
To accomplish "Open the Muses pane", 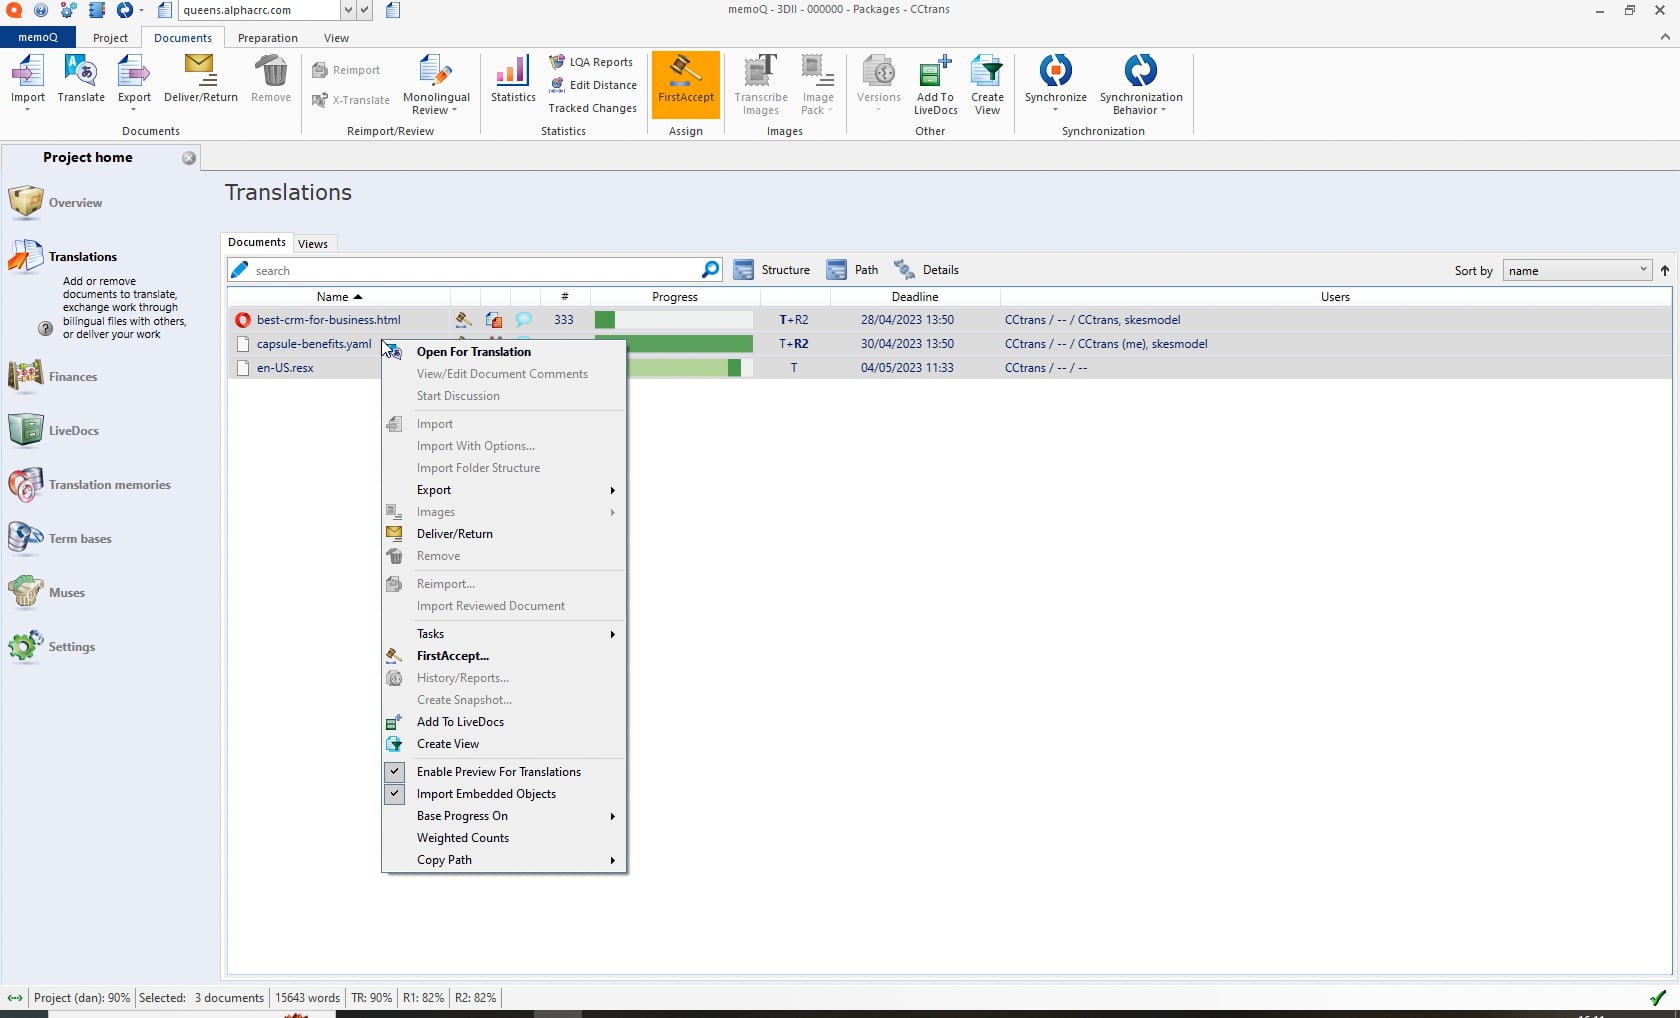I will pos(47,593).
